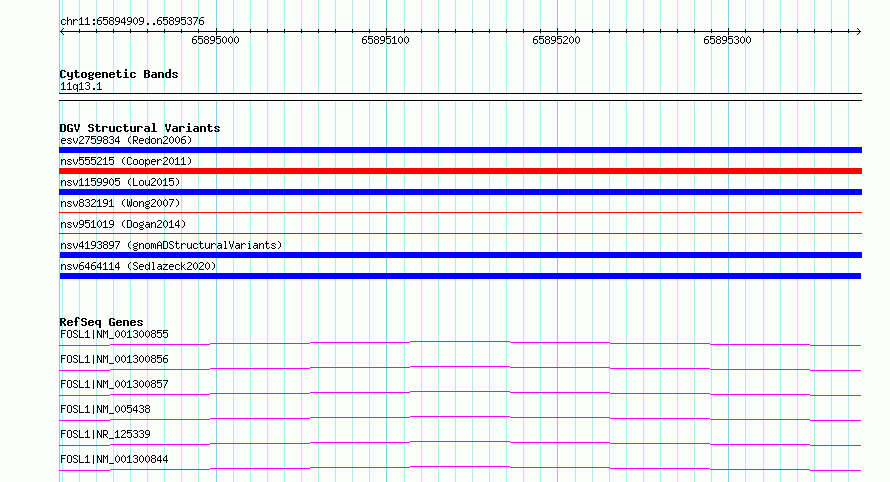Click the magenta line for FOSL1|NM_001300855
This screenshot has width=890, height=482.
click(x=460, y=343)
